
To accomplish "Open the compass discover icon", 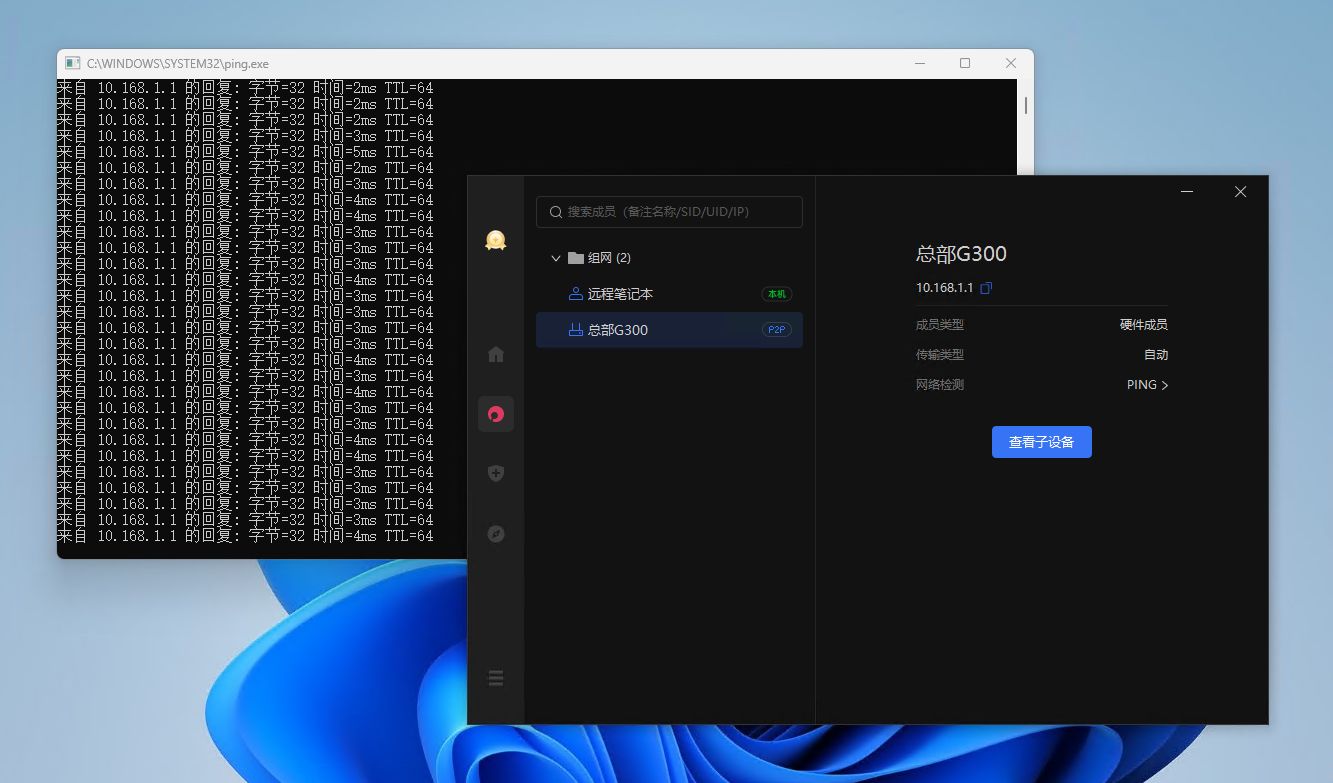I will click(x=496, y=534).
